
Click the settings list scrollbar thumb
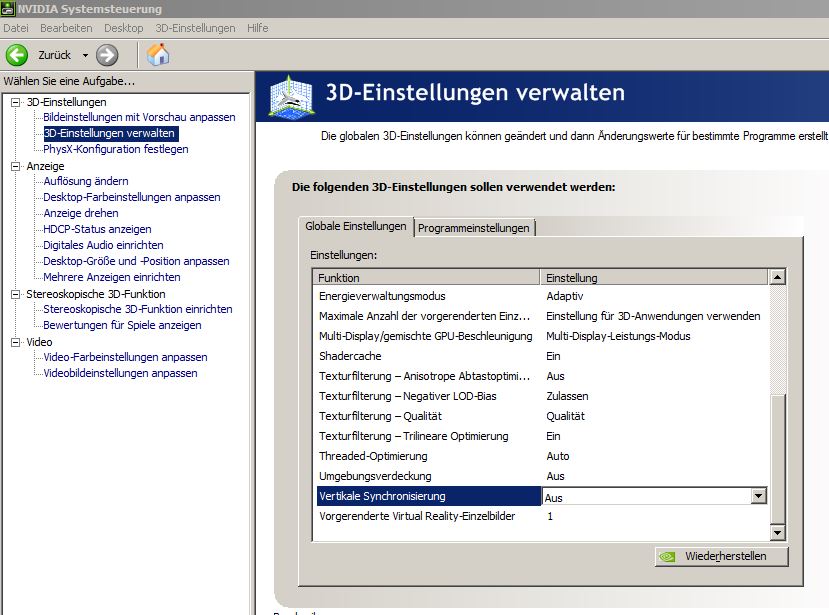[777, 459]
